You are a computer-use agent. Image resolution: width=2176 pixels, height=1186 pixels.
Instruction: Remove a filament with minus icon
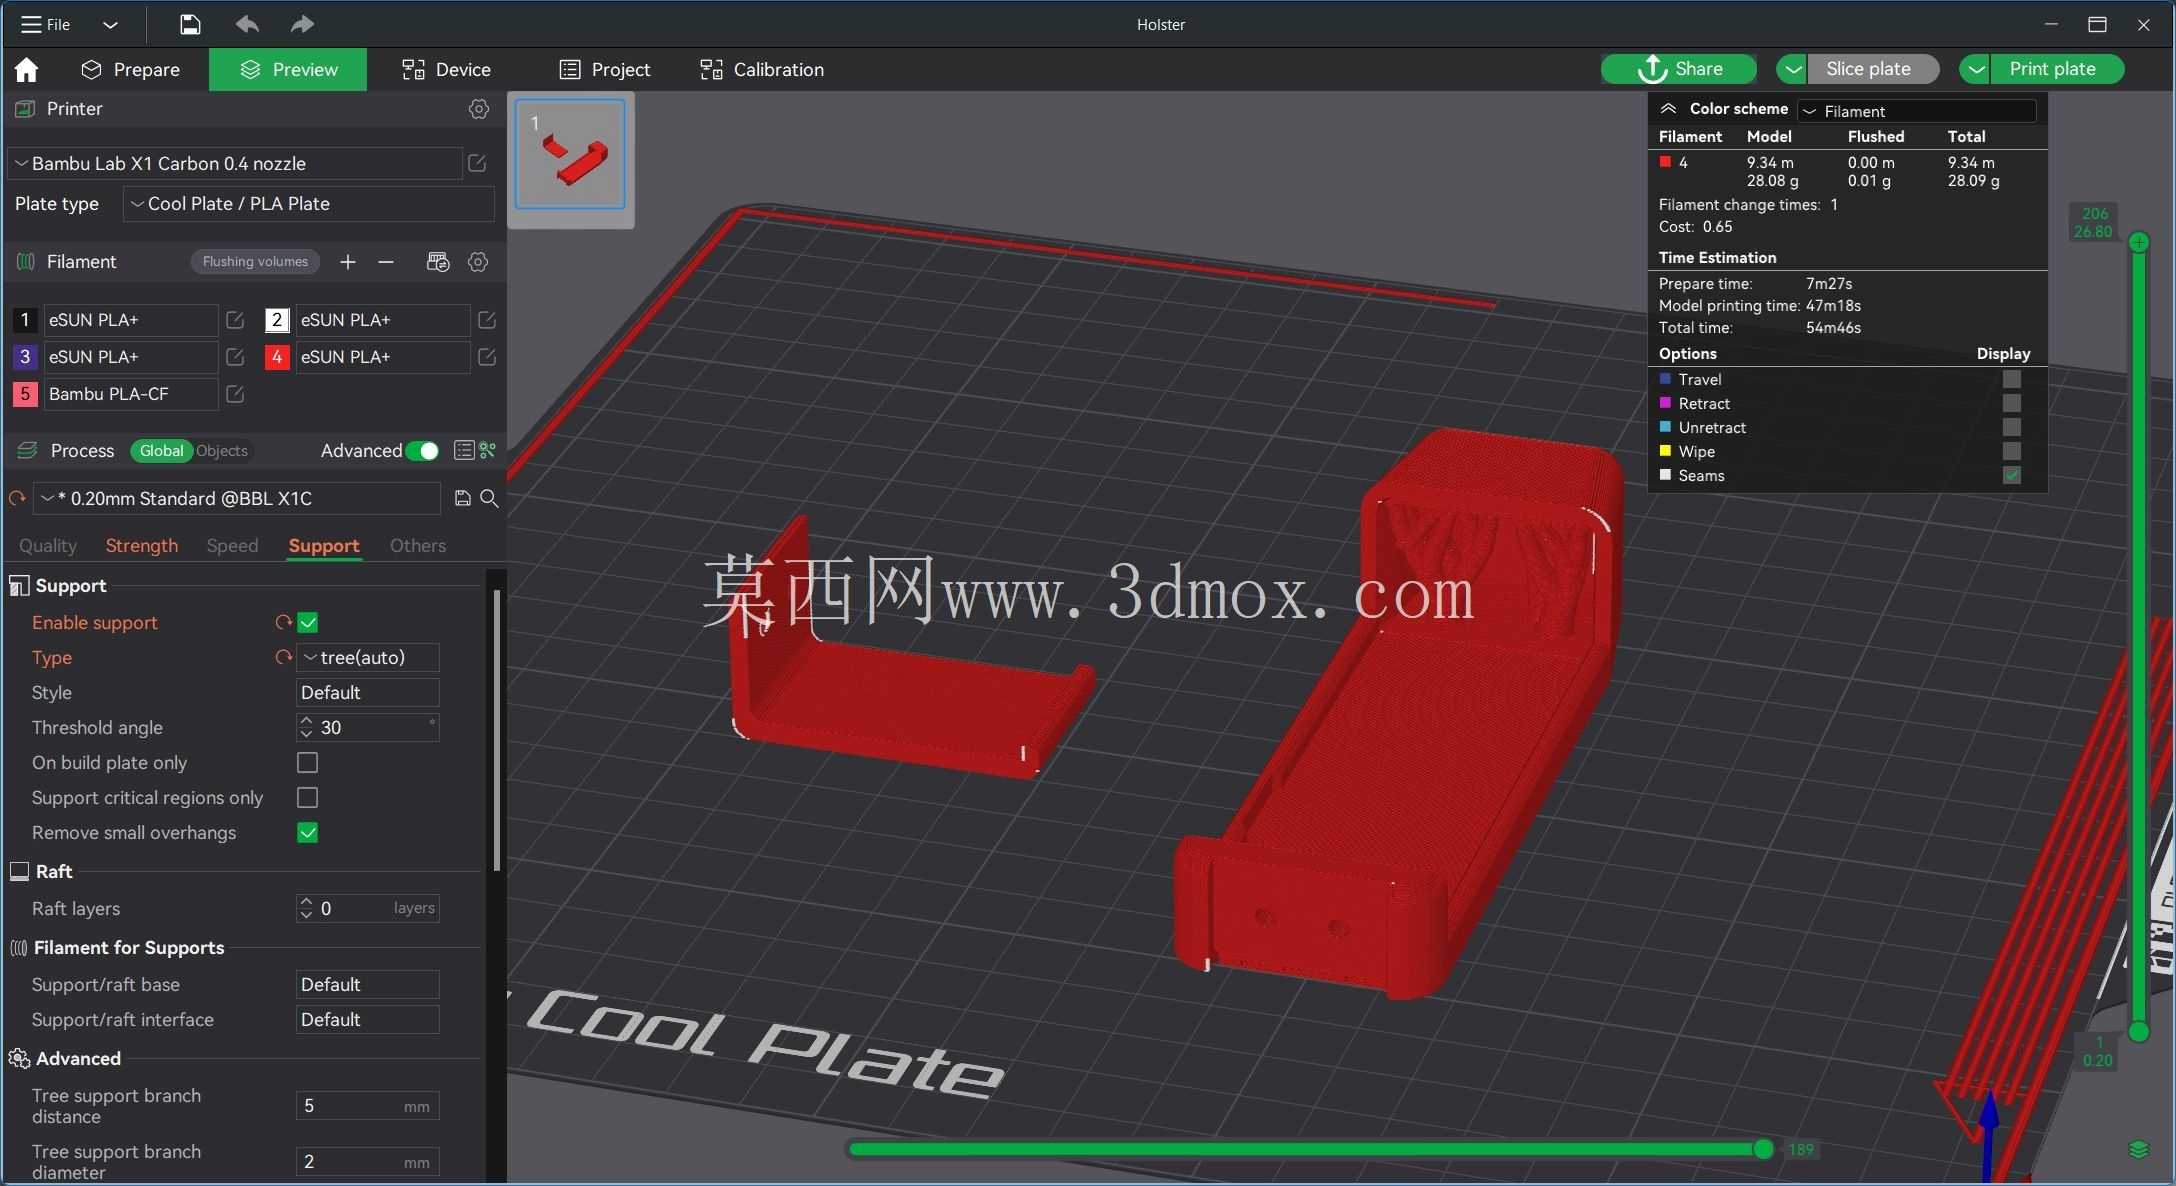click(386, 262)
